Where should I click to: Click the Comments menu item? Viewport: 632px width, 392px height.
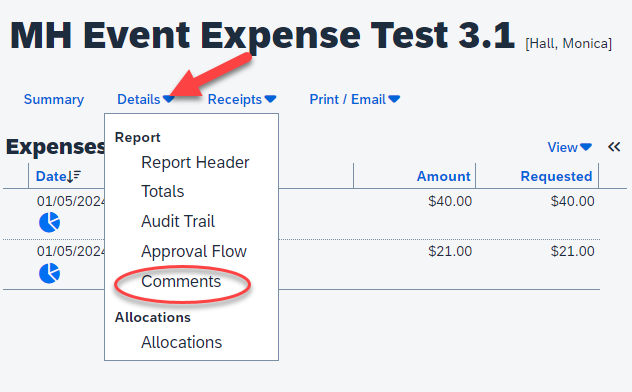(181, 282)
